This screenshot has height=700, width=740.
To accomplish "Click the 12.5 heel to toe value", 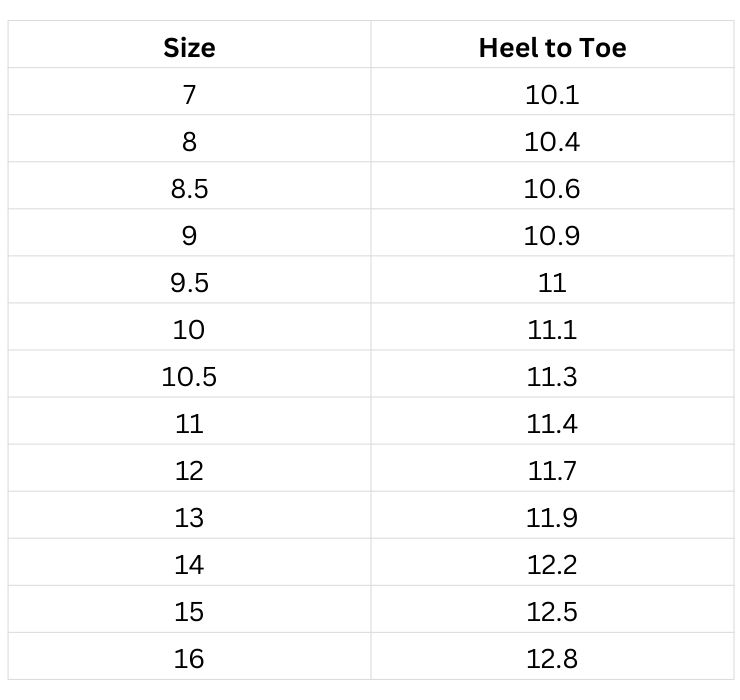I will pos(552,612).
